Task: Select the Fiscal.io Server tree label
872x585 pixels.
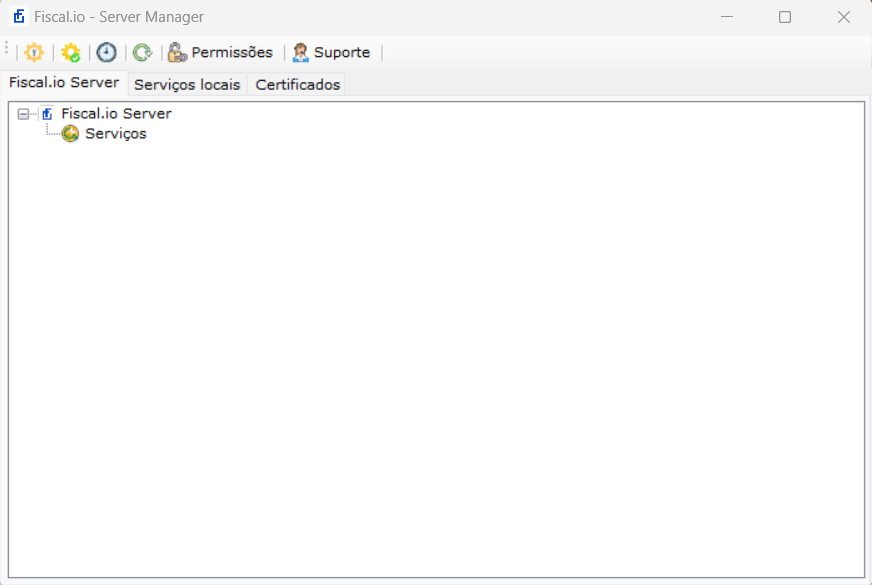Action: [x=116, y=113]
